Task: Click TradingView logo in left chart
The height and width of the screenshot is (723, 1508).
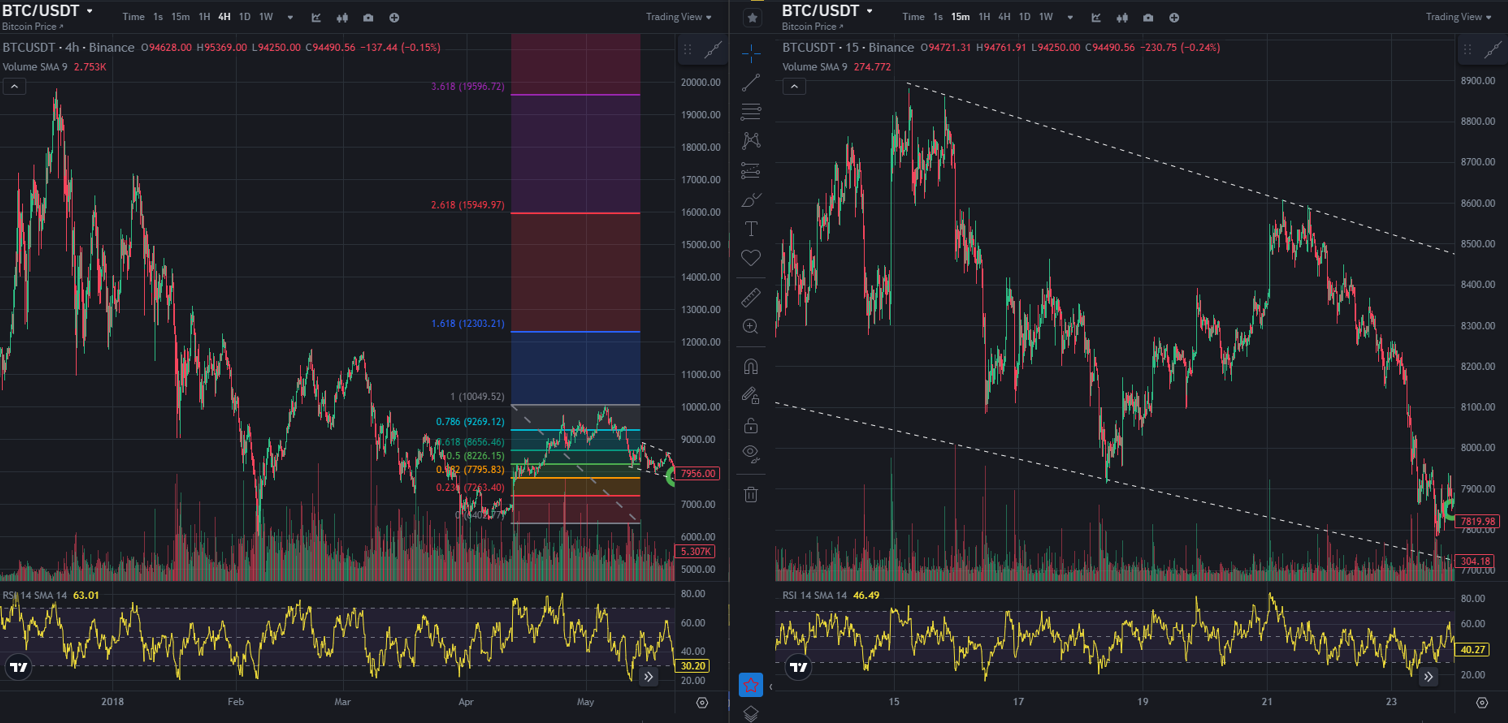Action: tap(17, 666)
